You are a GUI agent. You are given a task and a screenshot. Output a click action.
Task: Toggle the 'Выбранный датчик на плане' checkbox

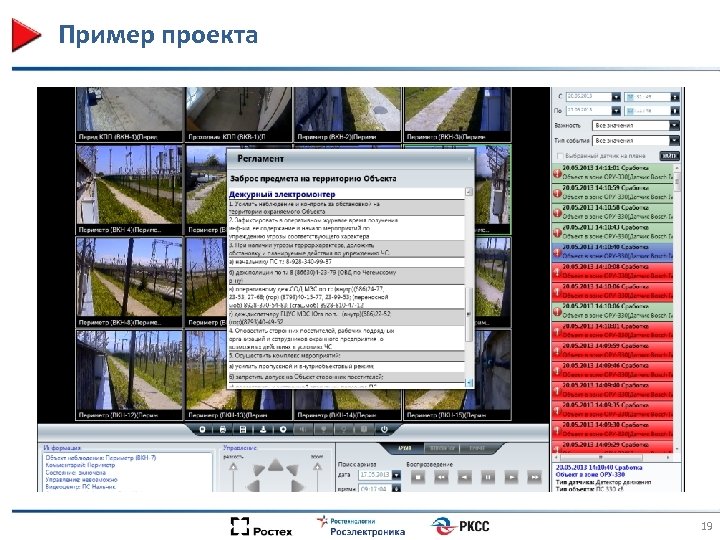pos(560,156)
